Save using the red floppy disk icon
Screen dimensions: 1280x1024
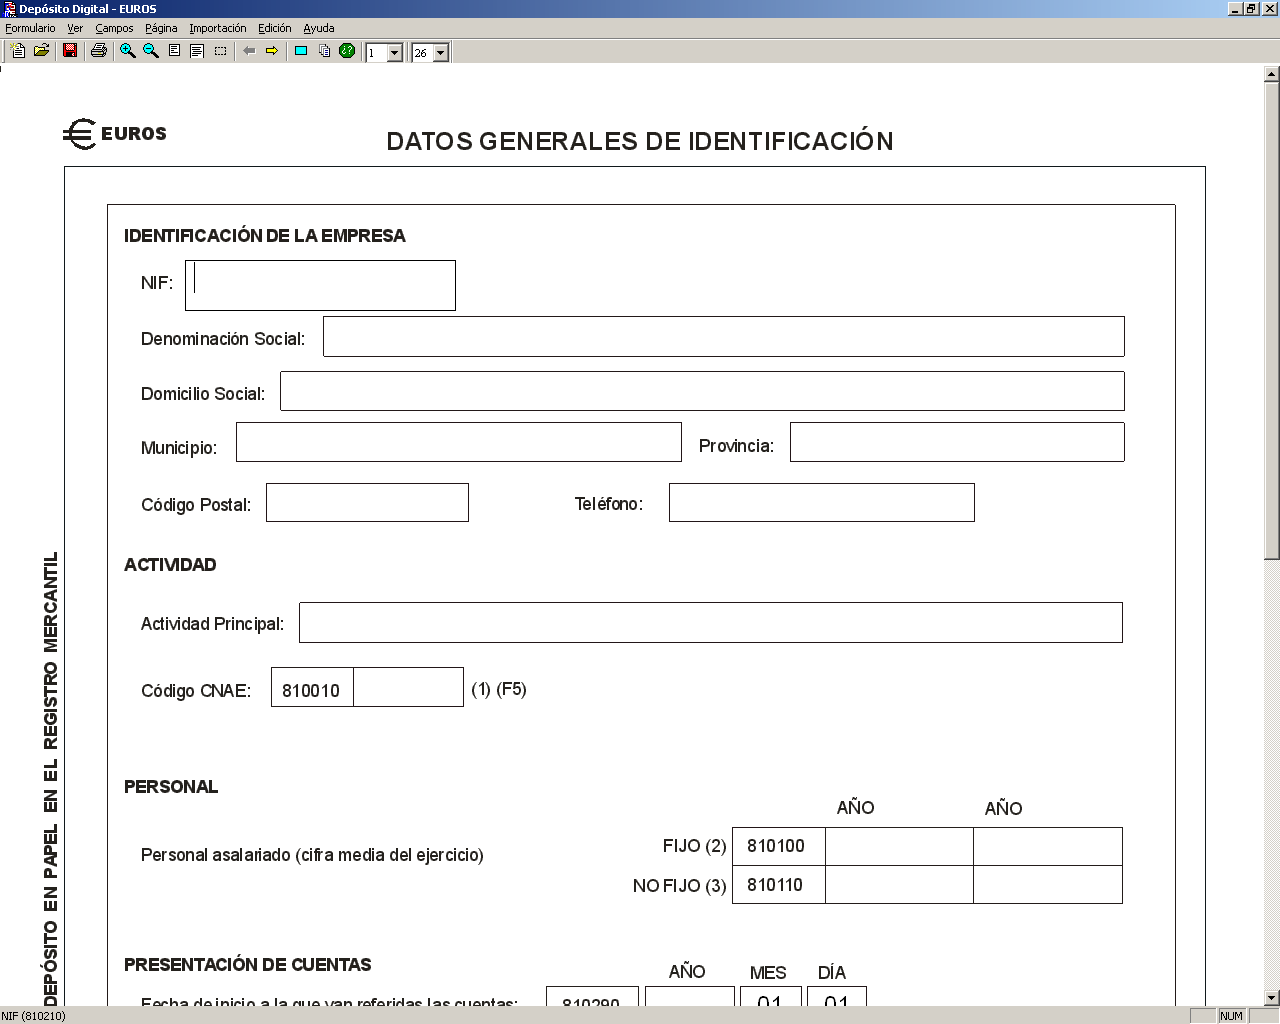pos(70,51)
